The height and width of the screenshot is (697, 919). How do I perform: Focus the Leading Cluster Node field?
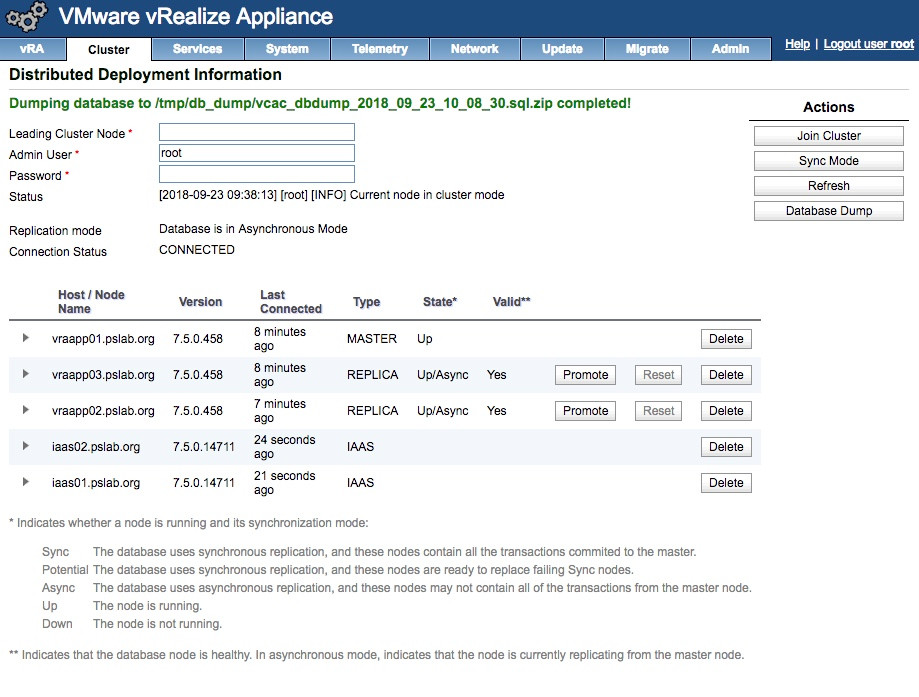point(257,132)
